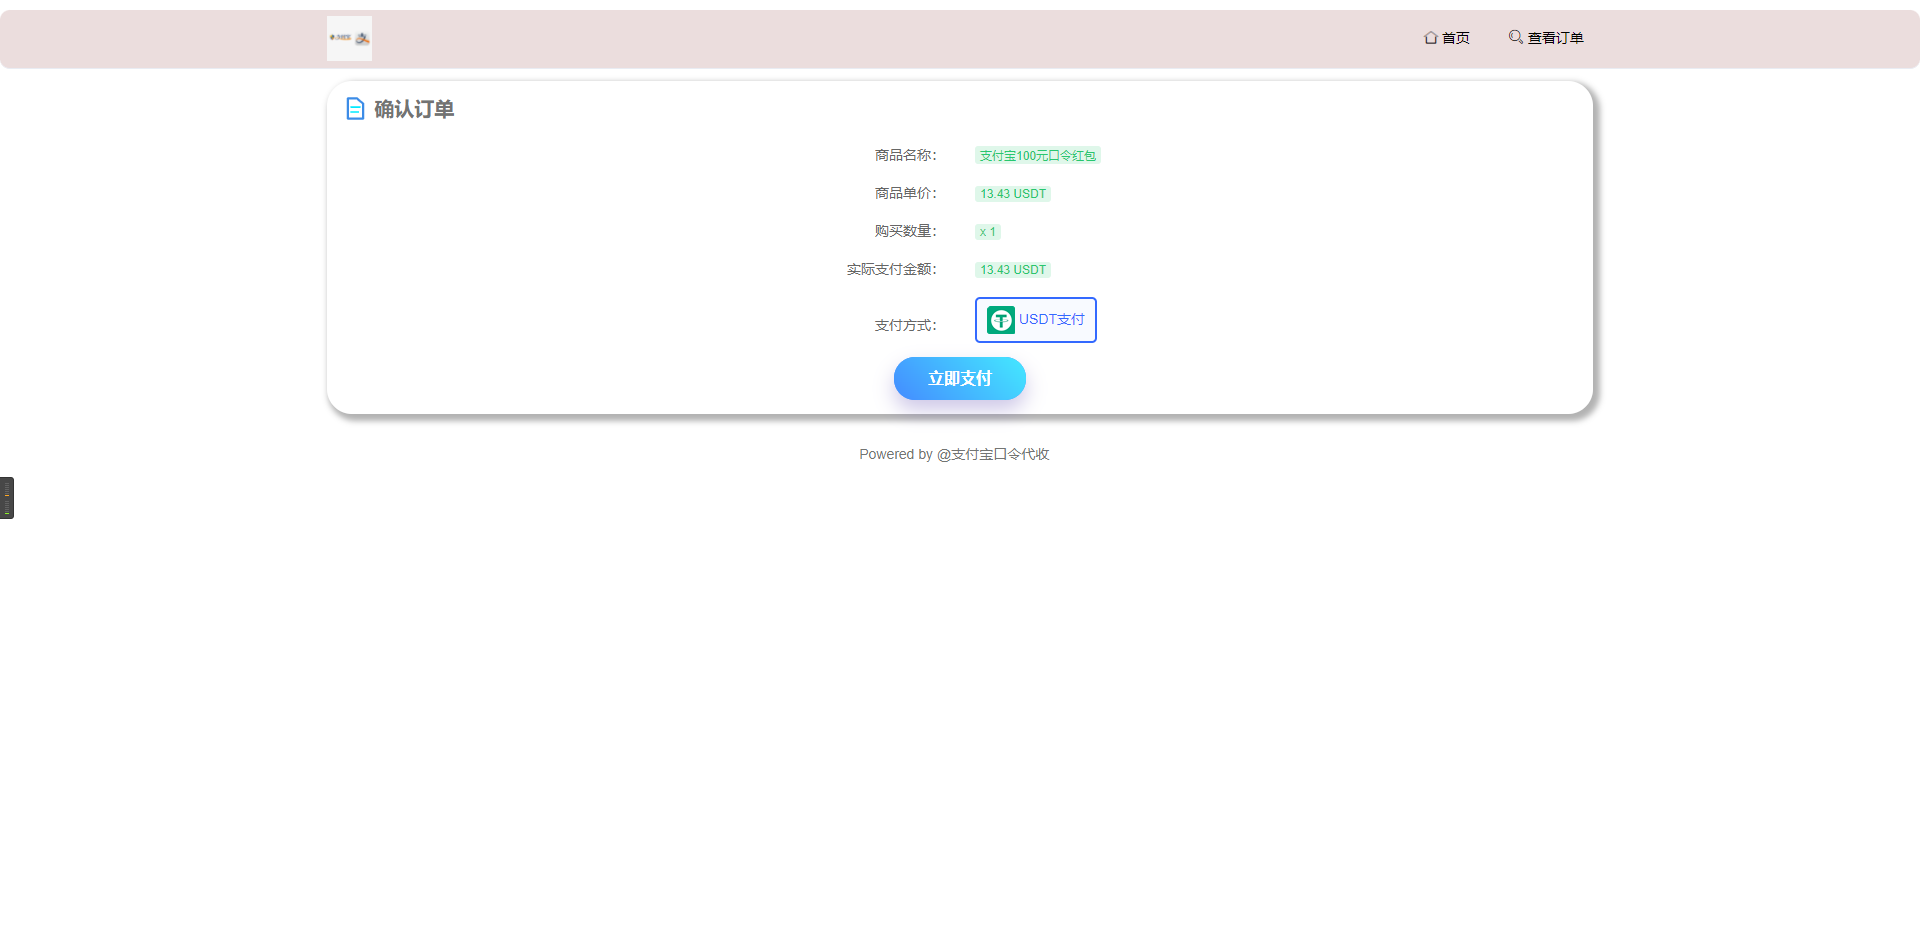Click the 商品名称 label

tap(906, 155)
